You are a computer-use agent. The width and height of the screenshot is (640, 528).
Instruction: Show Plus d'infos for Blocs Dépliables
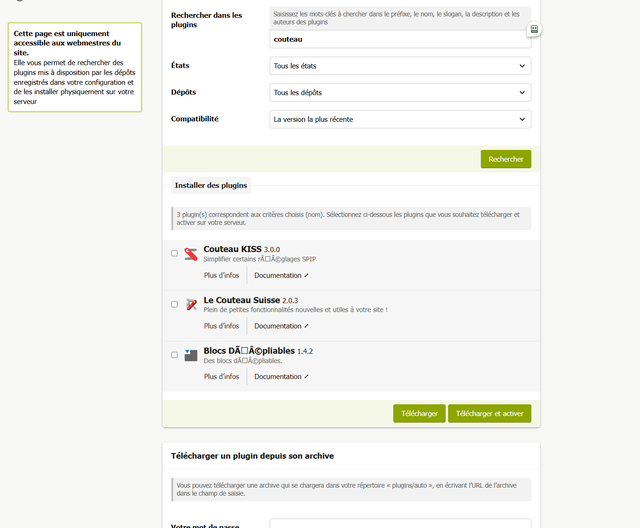[x=221, y=377]
